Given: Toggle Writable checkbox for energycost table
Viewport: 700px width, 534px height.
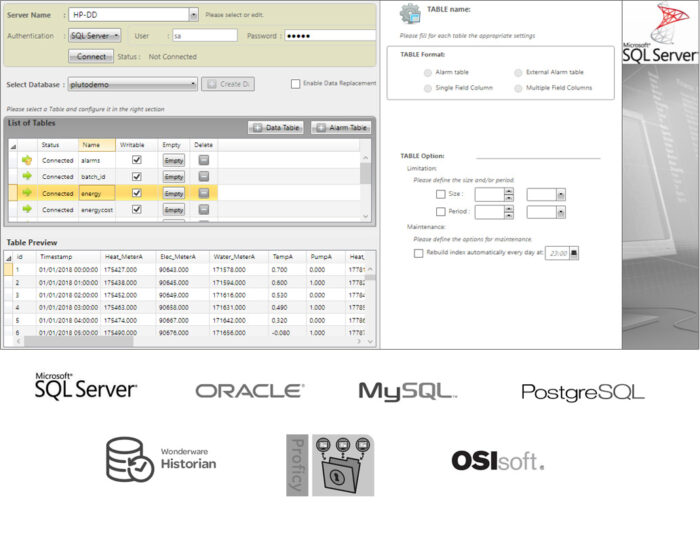Looking at the screenshot, I should [x=137, y=209].
